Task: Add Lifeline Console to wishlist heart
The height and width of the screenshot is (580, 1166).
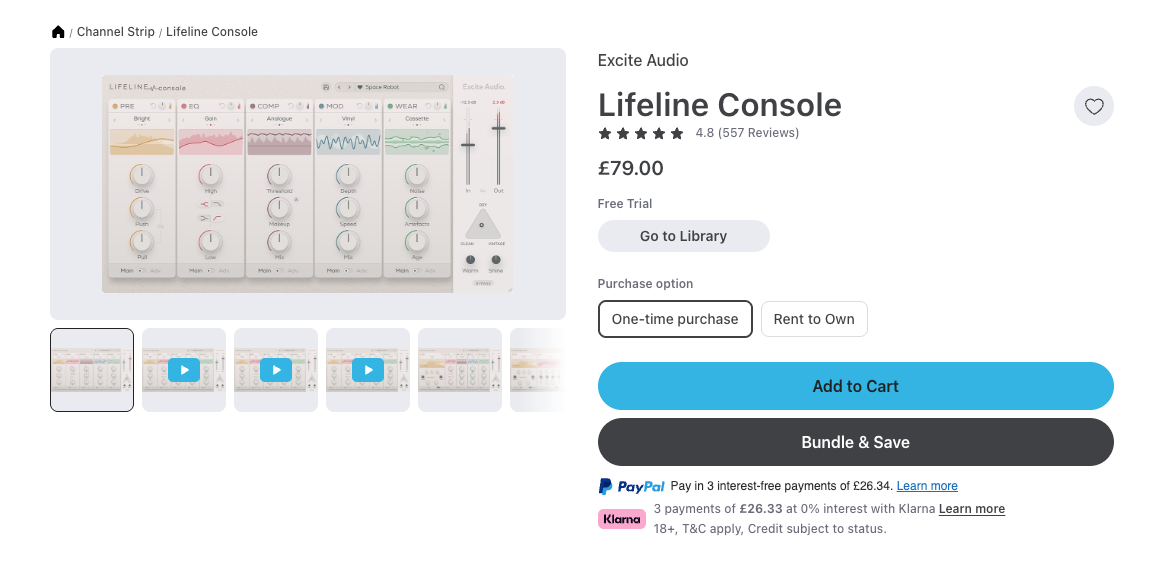Action: [1093, 107]
